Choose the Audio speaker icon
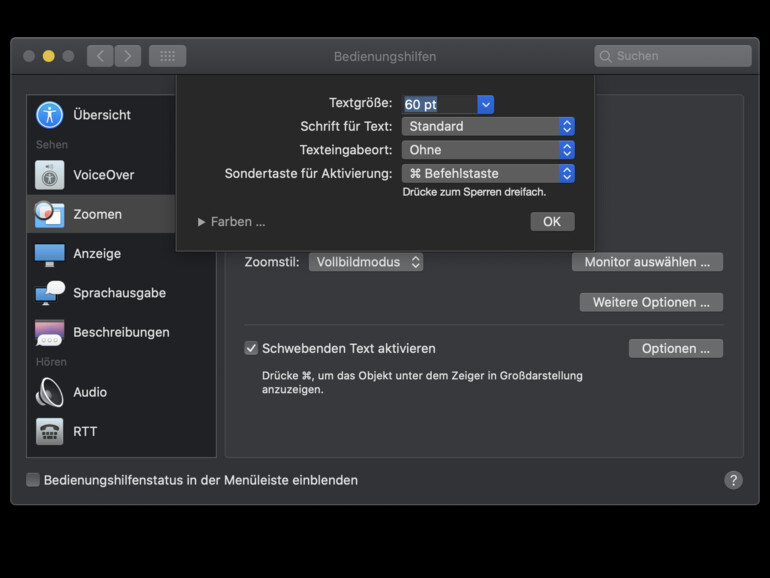The width and height of the screenshot is (770, 578). [x=49, y=392]
